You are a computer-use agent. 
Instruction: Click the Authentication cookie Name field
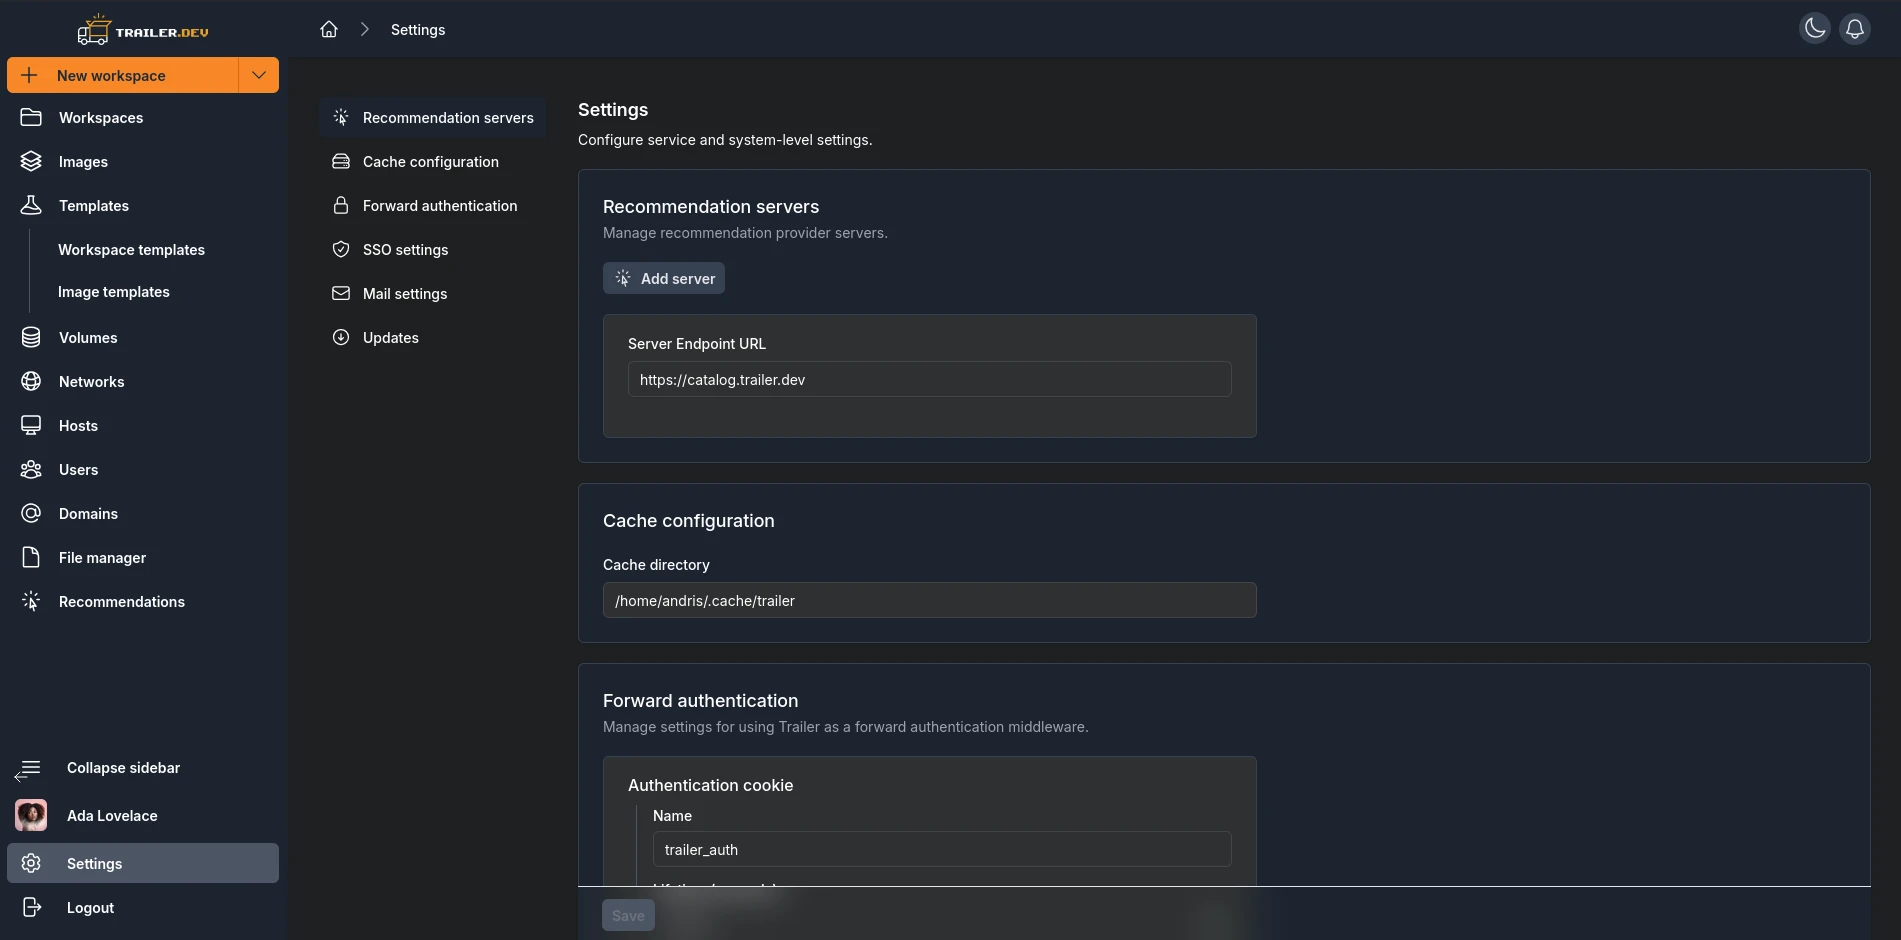[x=942, y=849]
